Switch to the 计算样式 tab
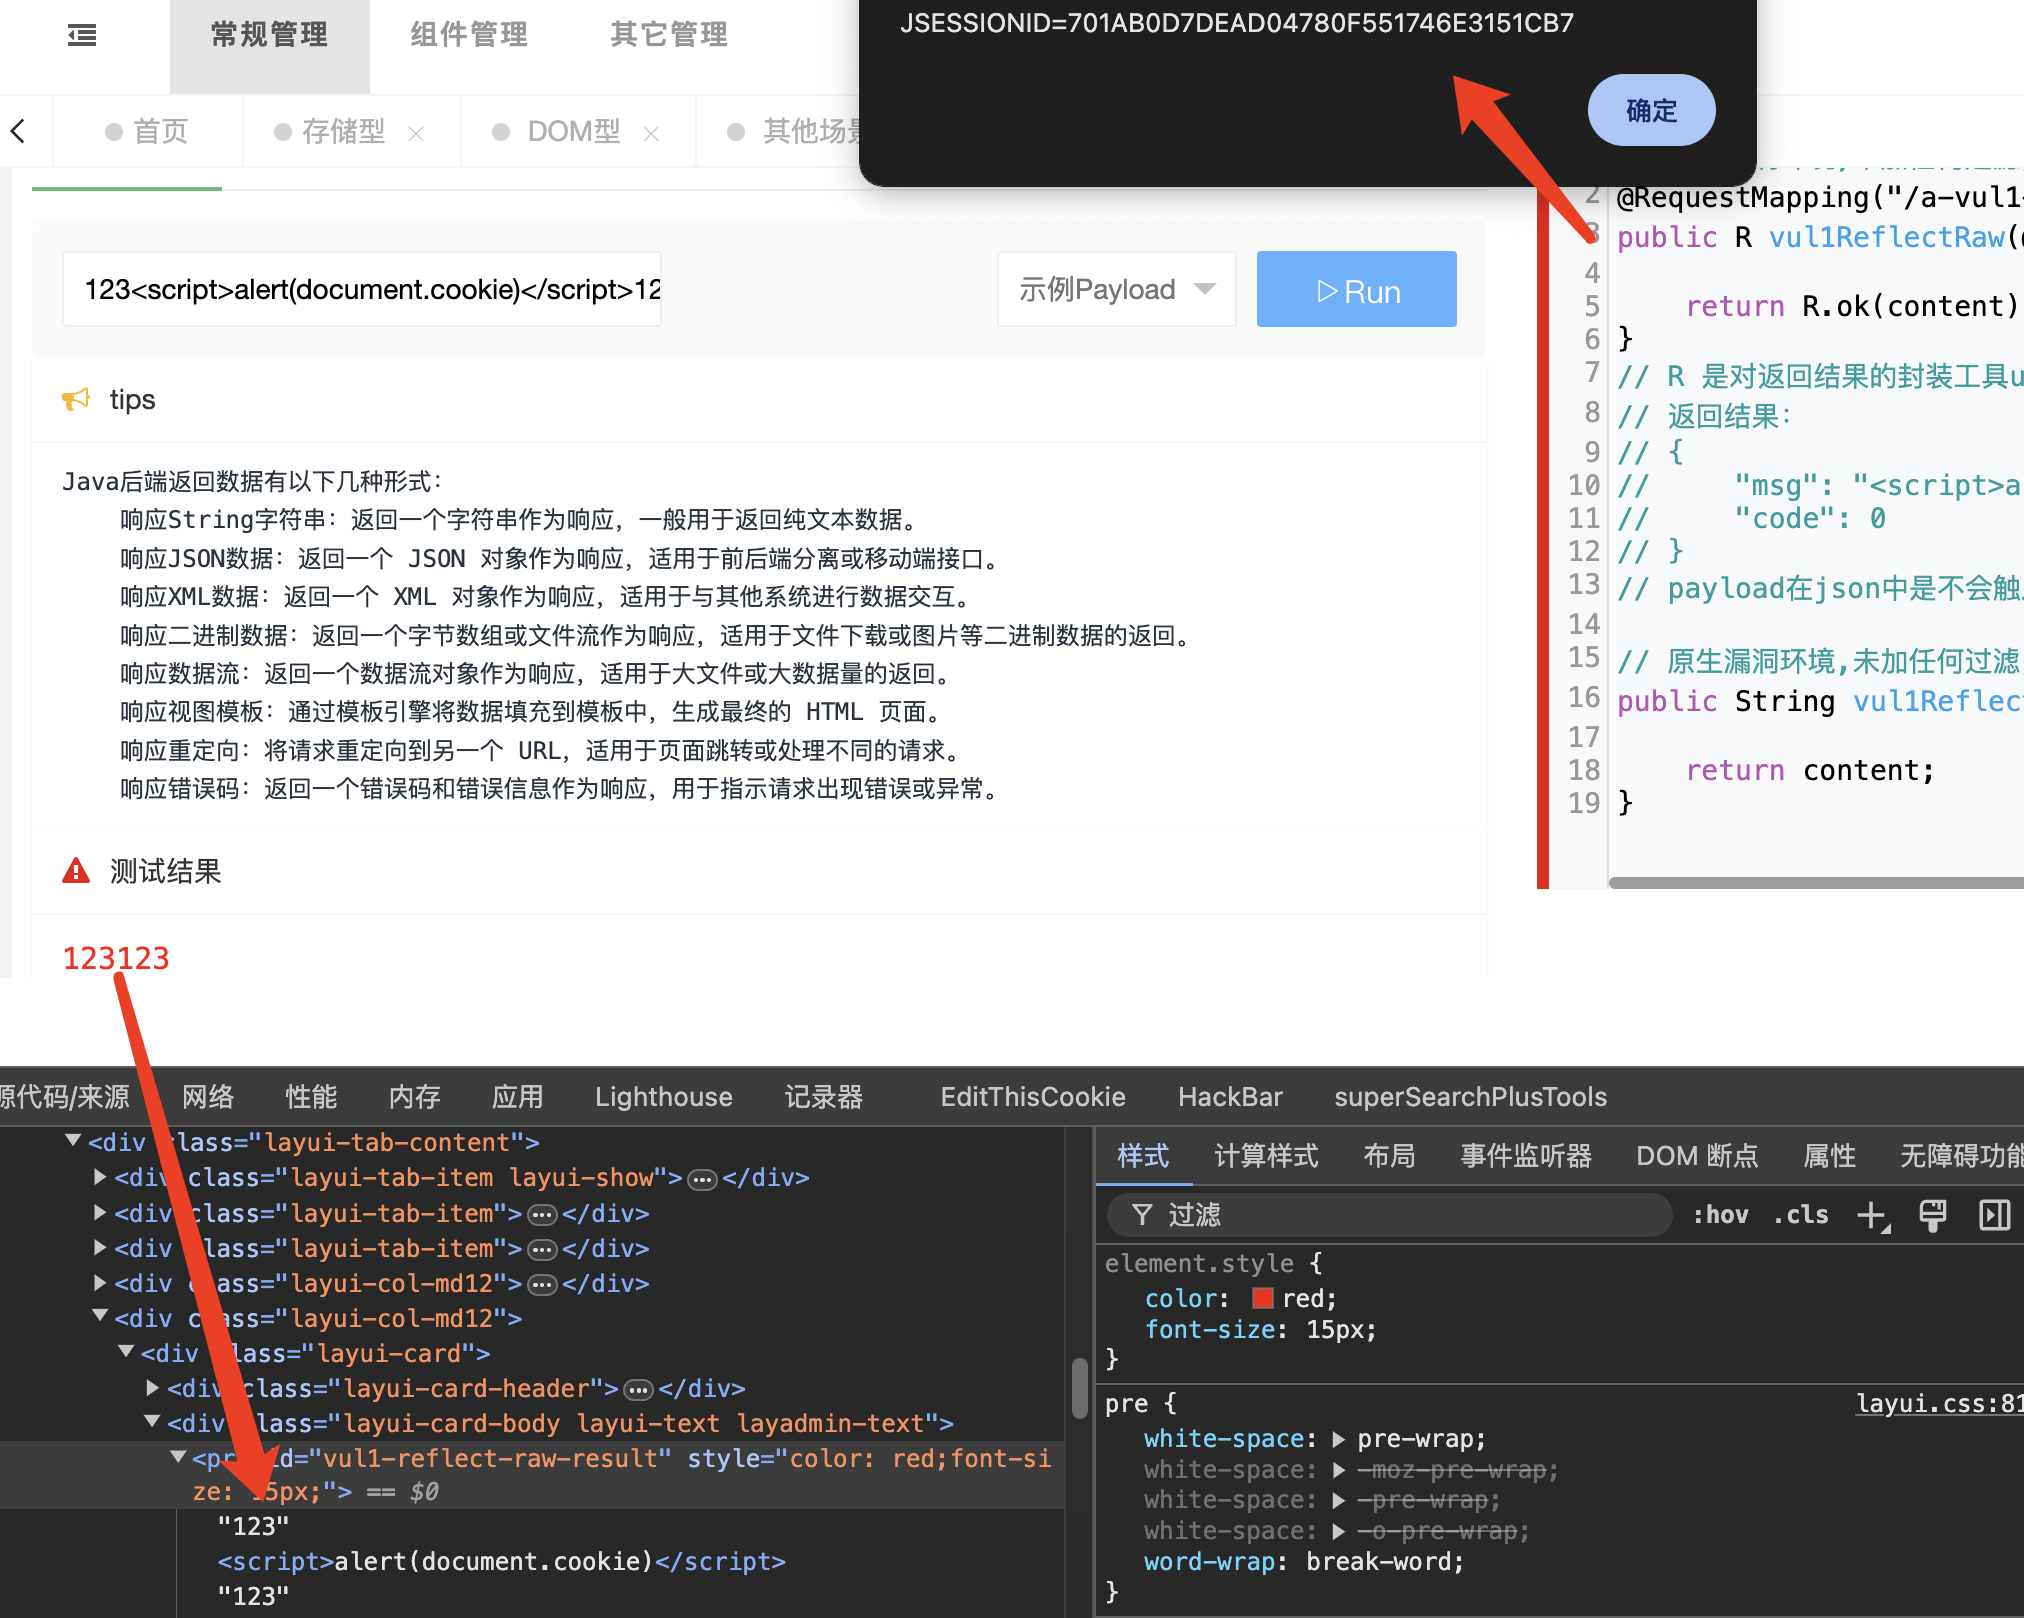Viewport: 2024px width, 1618px height. pyautogui.click(x=1266, y=1157)
